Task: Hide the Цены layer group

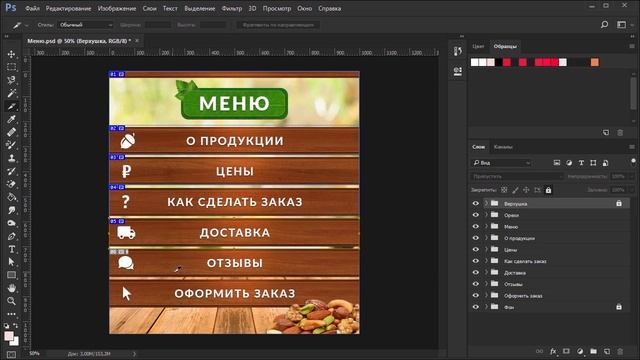Action: pos(476,249)
